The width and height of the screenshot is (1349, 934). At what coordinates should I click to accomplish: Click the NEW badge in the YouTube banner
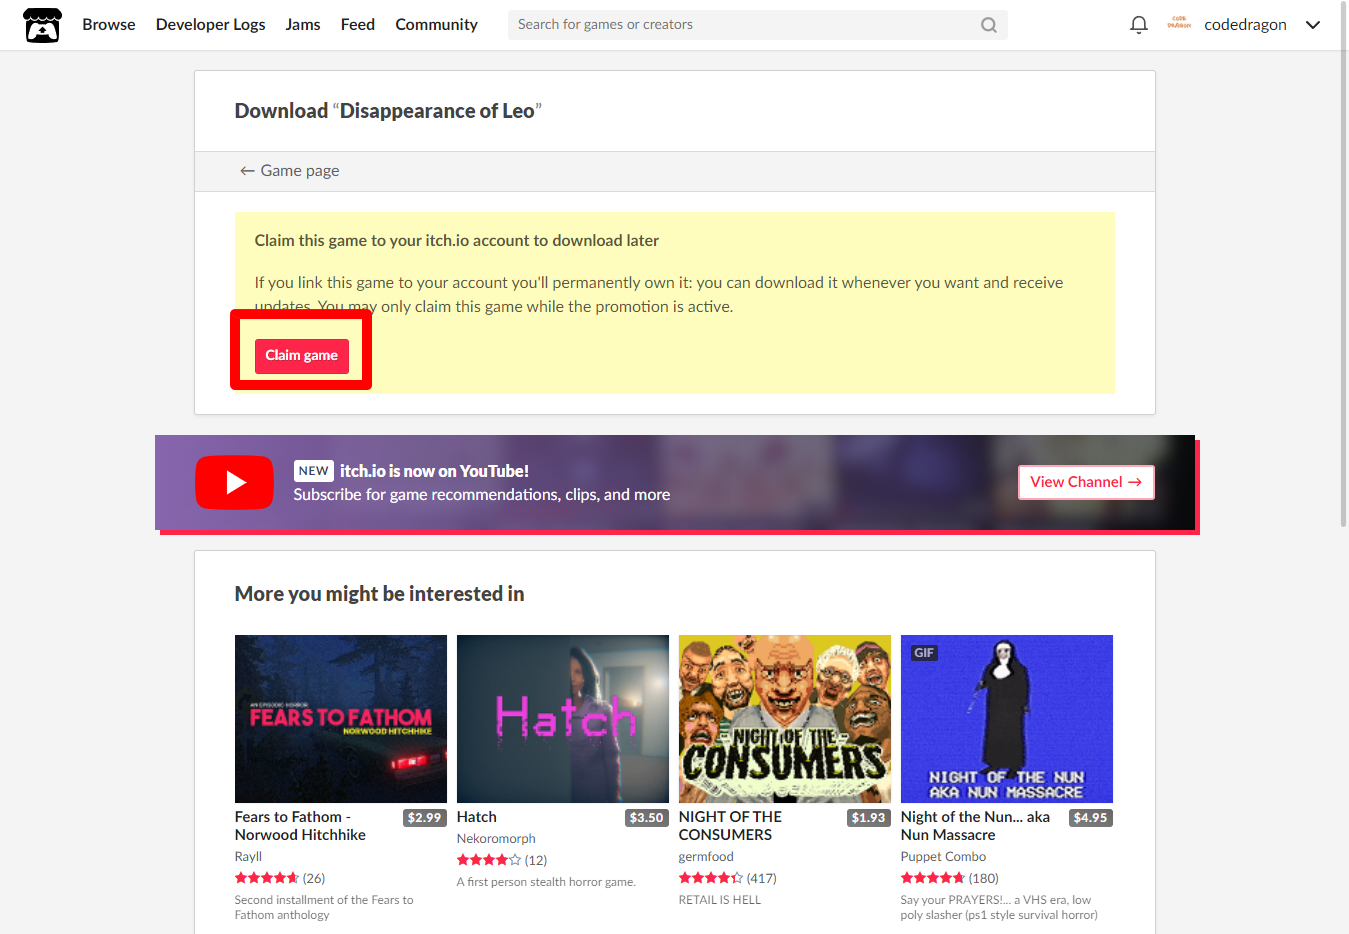[313, 471]
